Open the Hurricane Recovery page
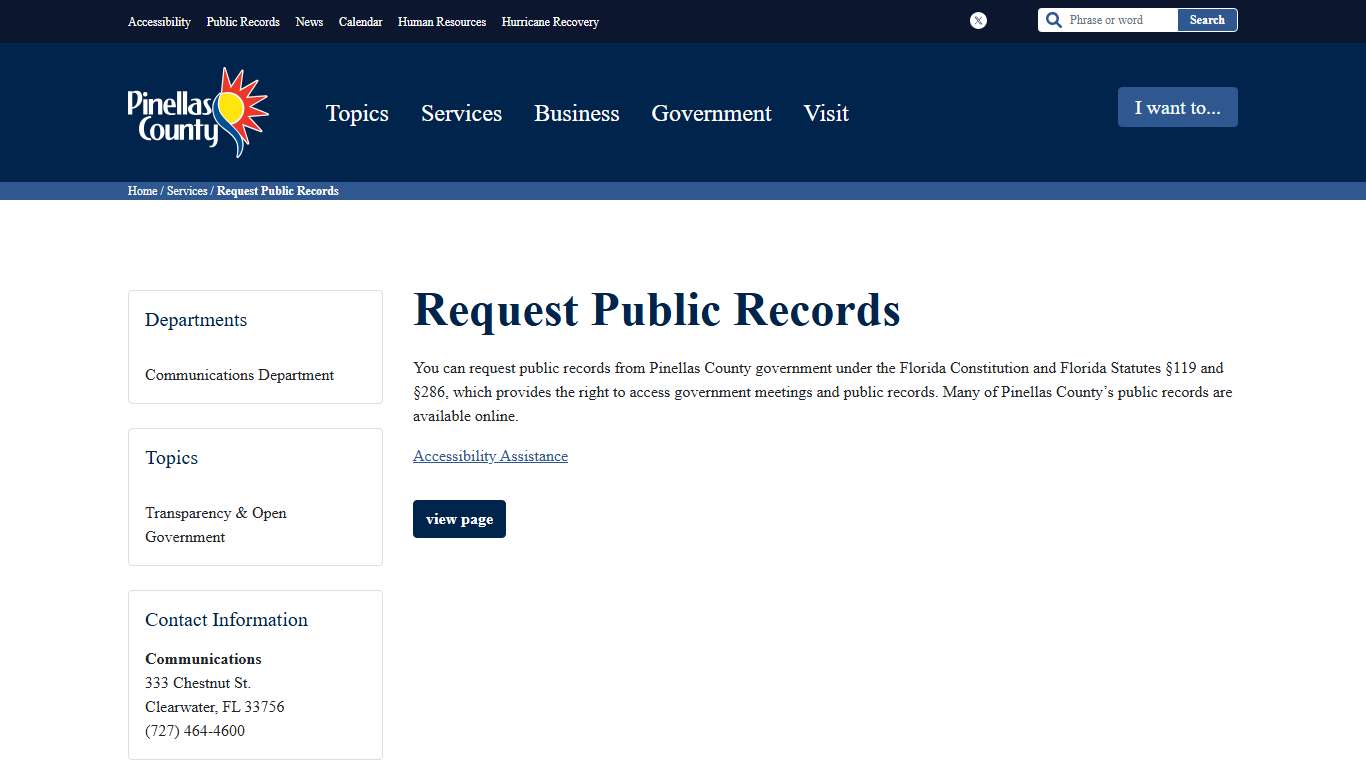This screenshot has width=1366, height=768. point(549,21)
